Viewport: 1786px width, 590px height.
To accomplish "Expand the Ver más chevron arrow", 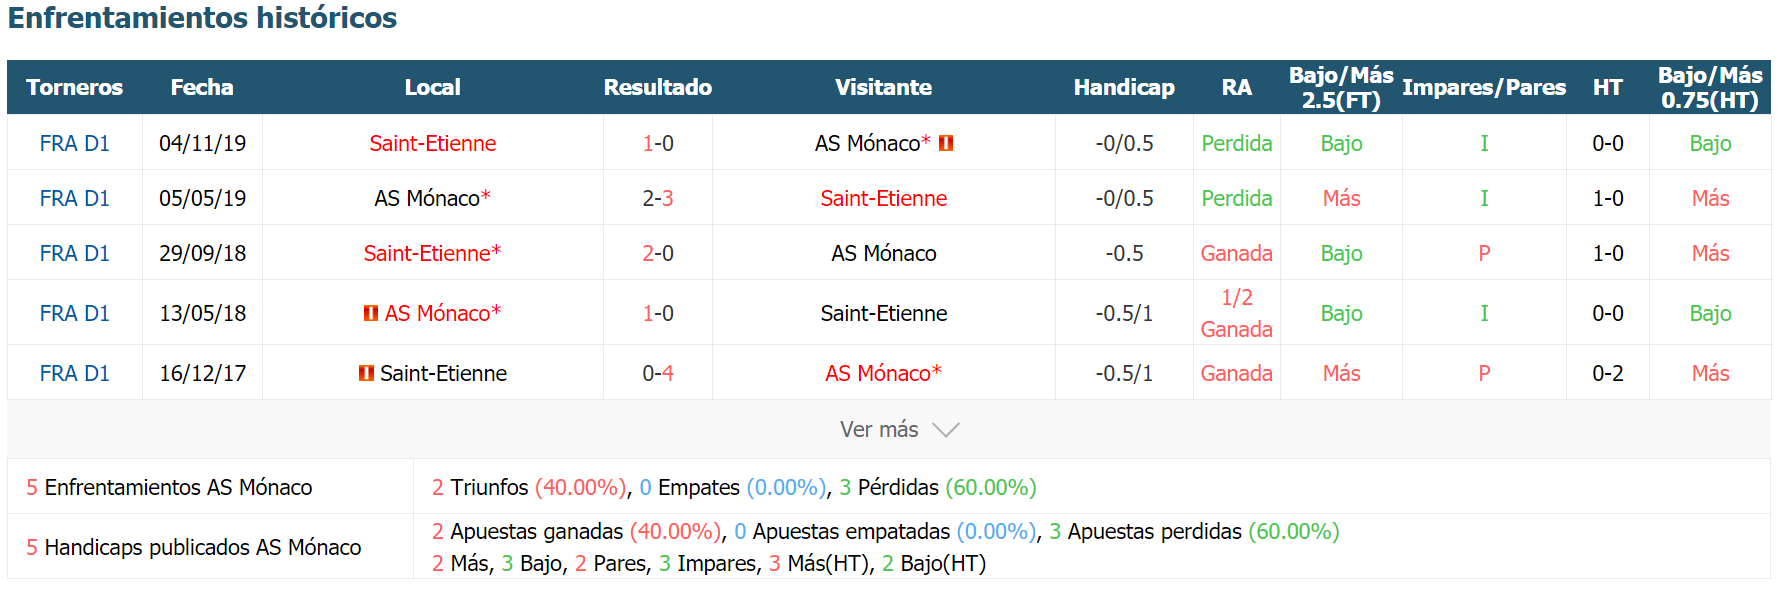I will (x=945, y=430).
